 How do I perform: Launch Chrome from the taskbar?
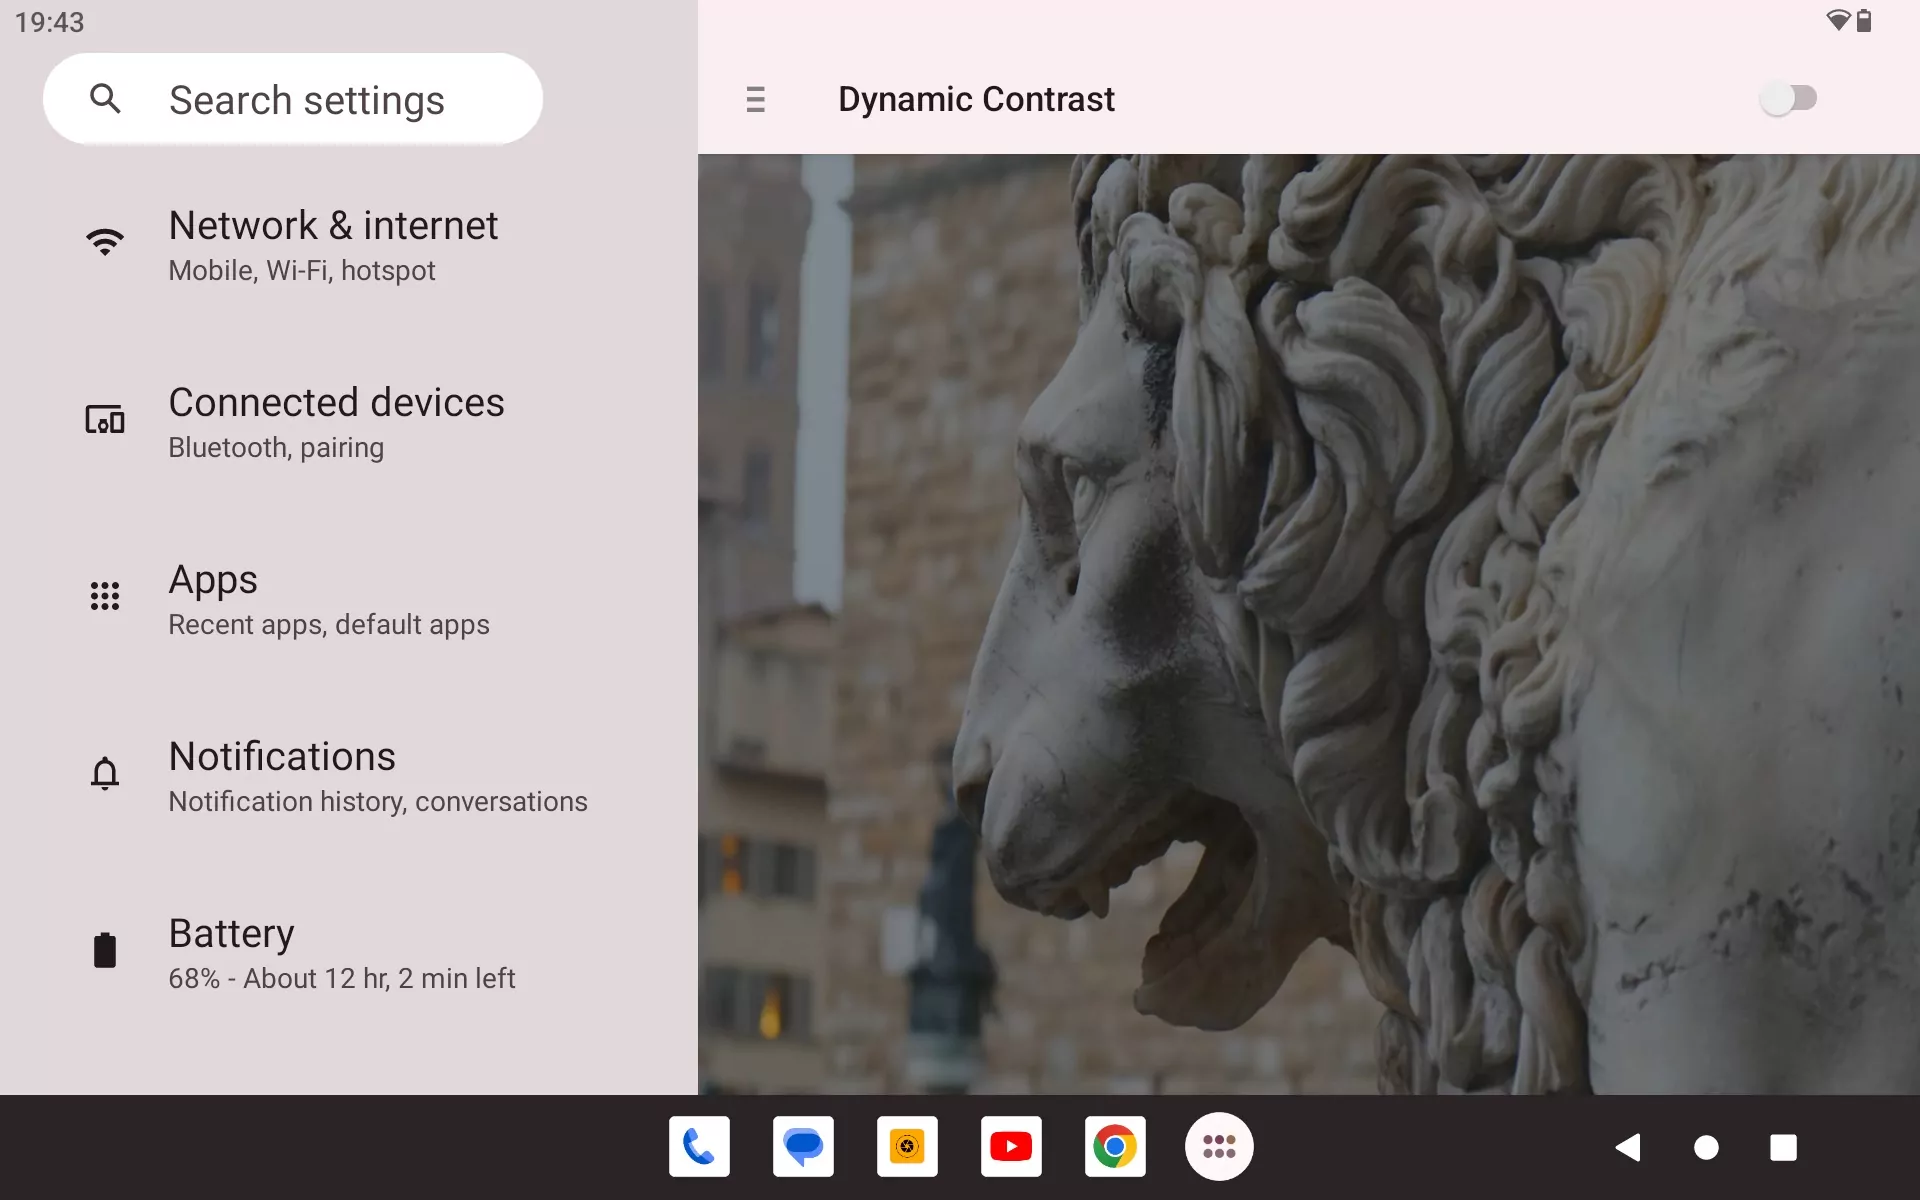point(1115,1147)
